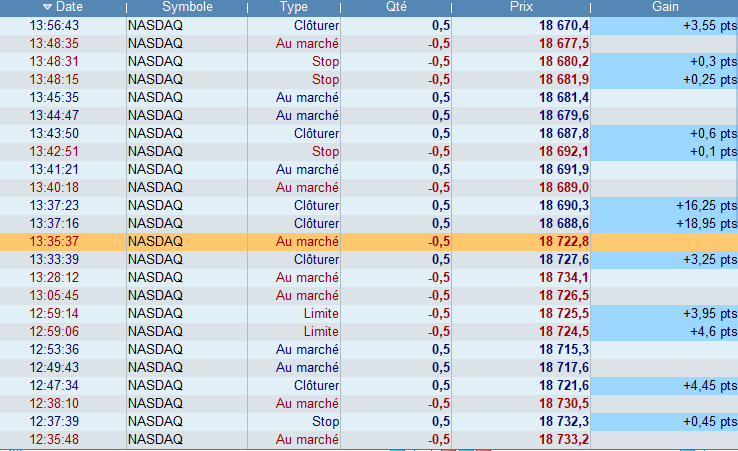Select the 13:33:39 time cell
Image resolution: width=738 pixels, height=451 pixels.
click(x=54, y=259)
